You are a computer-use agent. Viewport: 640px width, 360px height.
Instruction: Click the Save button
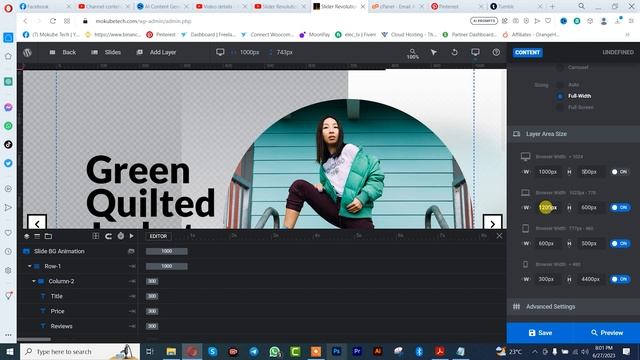click(540, 333)
